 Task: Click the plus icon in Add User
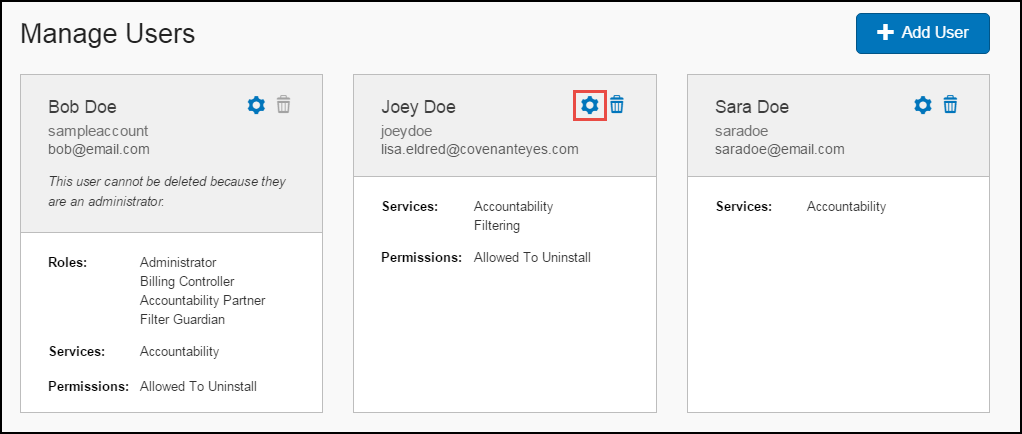point(884,33)
